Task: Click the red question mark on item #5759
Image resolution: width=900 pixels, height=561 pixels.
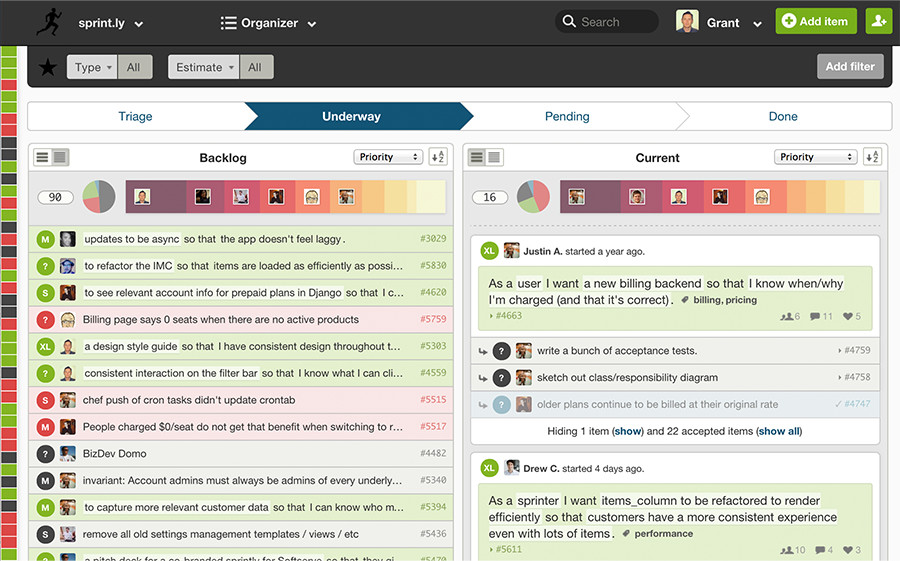Action: point(45,320)
